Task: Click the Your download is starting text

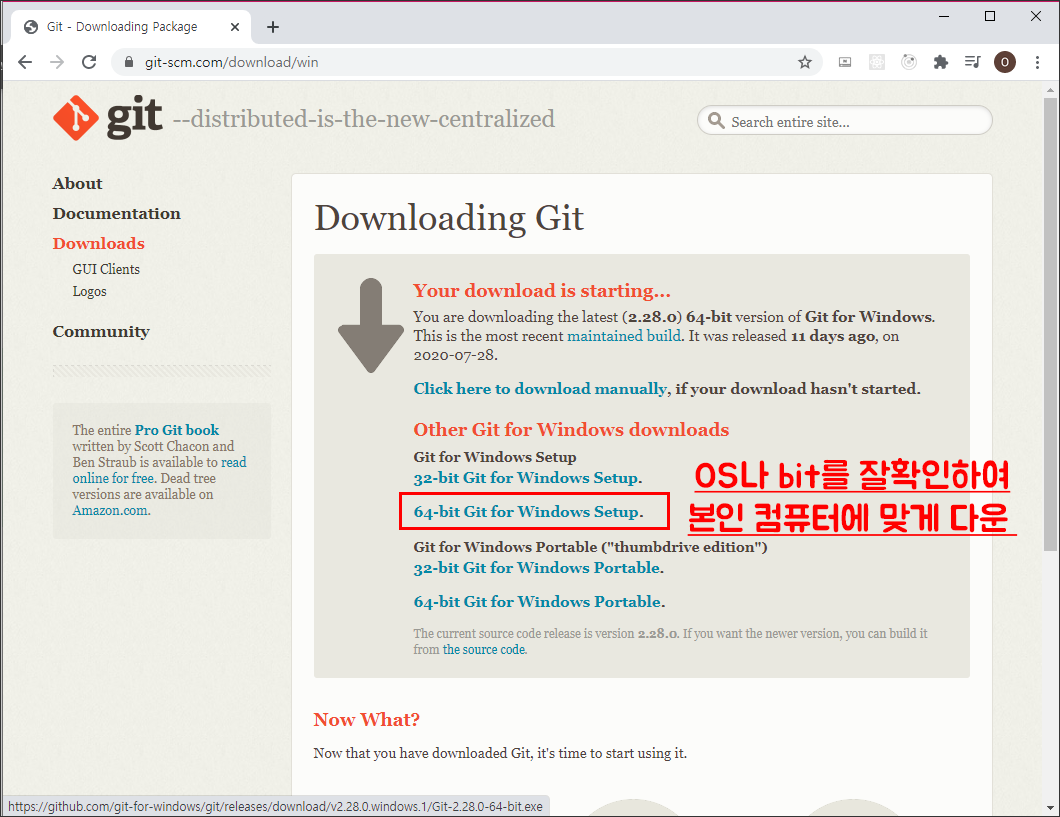Action: click(x=542, y=291)
